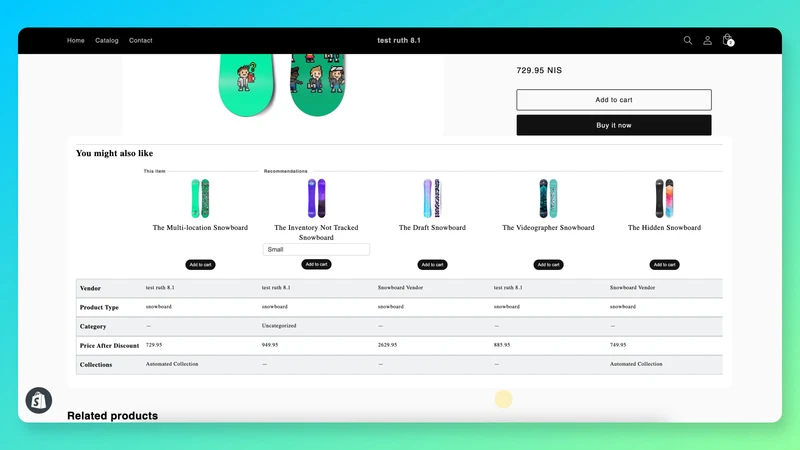800x450 pixels.
Task: Click the Category row label
Action: click(x=93, y=327)
